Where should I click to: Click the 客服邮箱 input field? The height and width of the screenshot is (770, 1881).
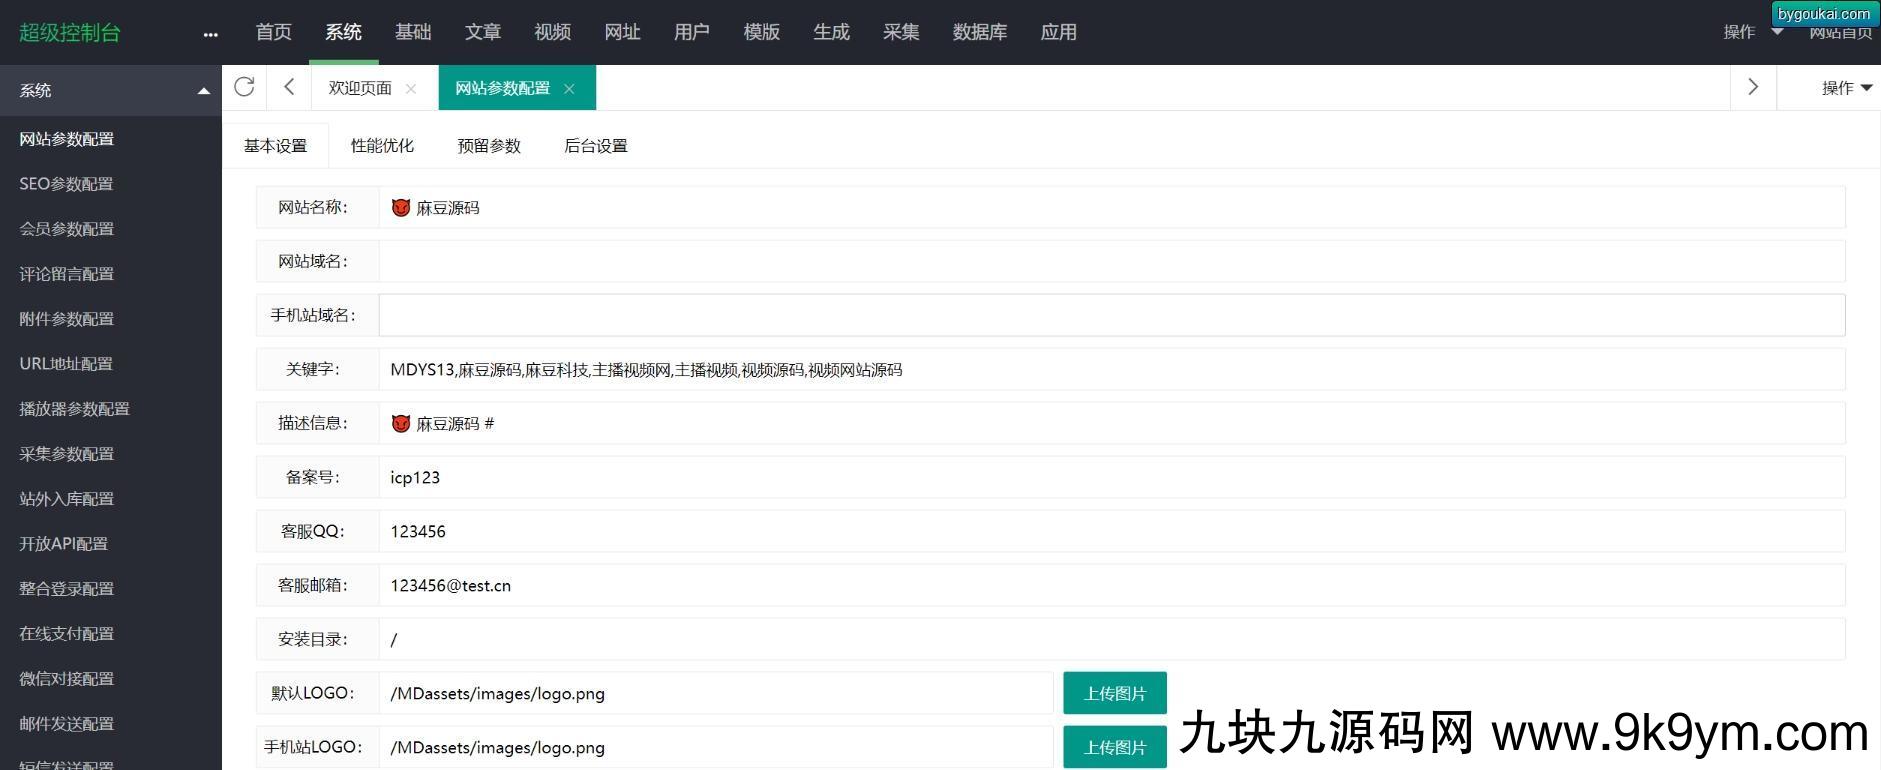1110,585
